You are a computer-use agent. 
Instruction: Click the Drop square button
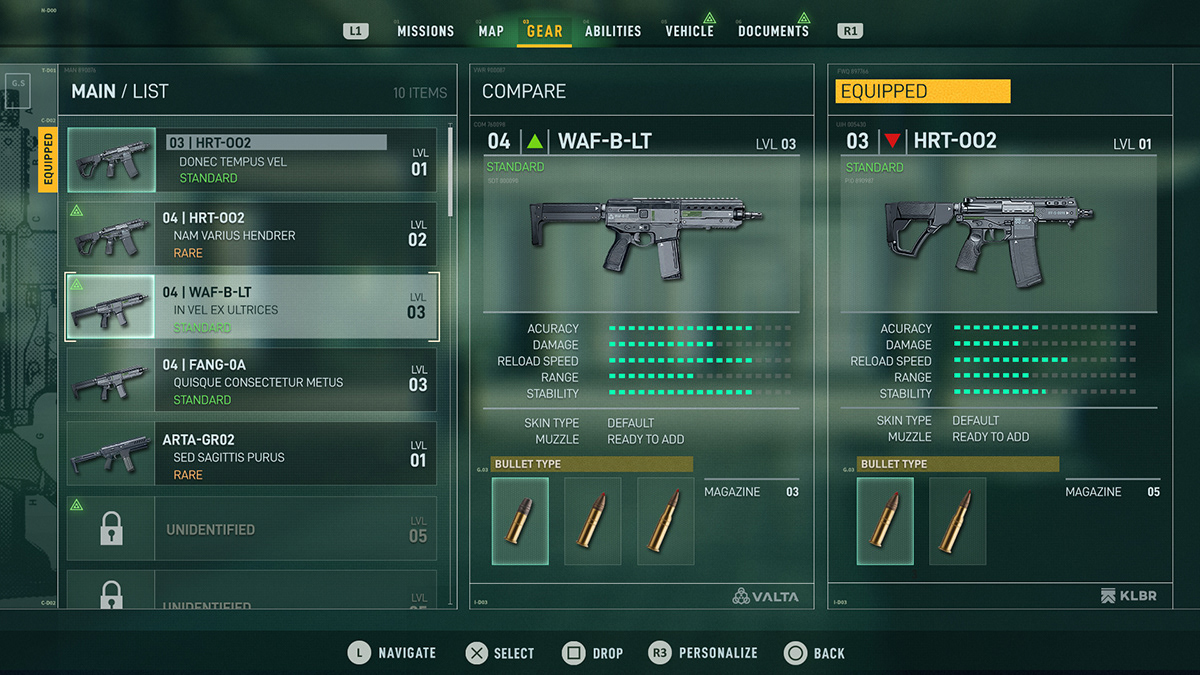coord(593,653)
